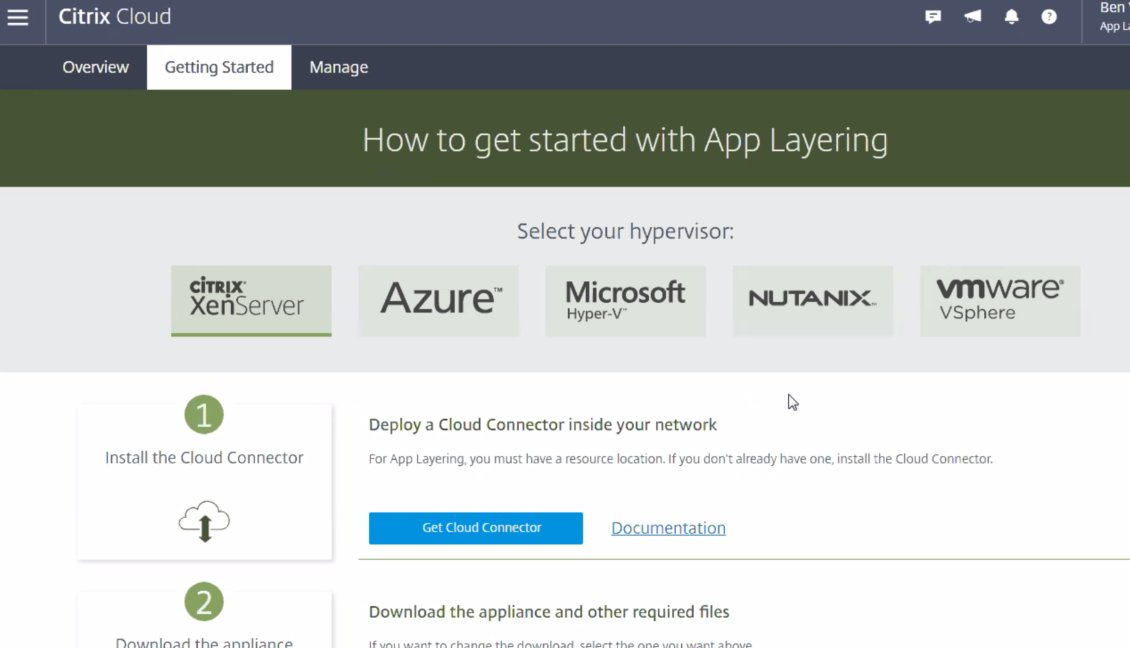Open the hamburger navigation menu

coord(18,17)
